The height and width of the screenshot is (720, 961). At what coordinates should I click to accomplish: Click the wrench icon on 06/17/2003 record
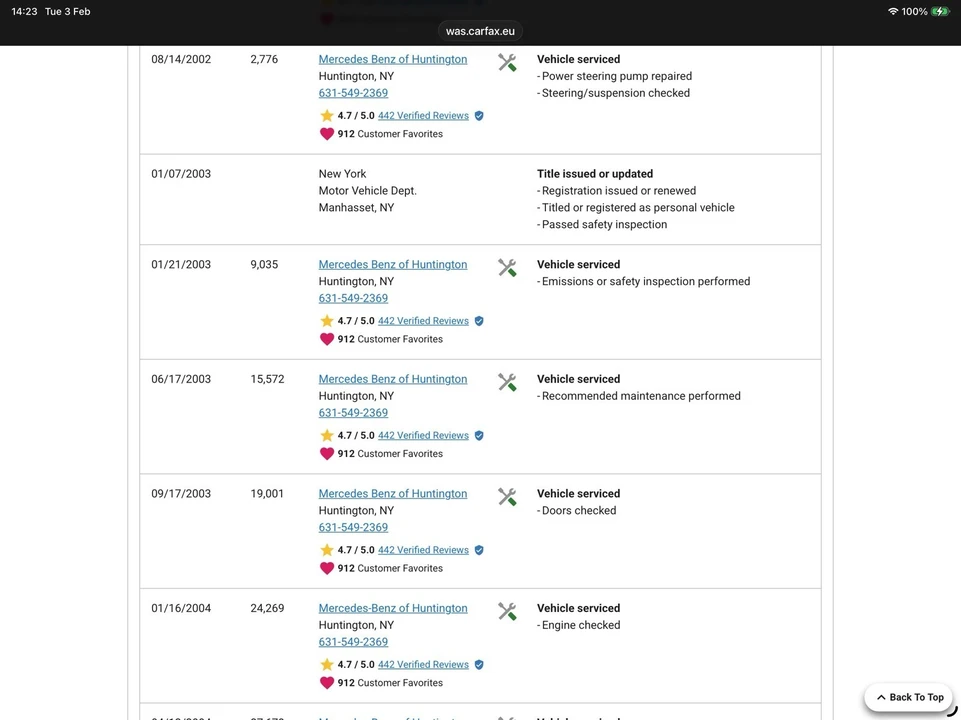pyautogui.click(x=507, y=382)
